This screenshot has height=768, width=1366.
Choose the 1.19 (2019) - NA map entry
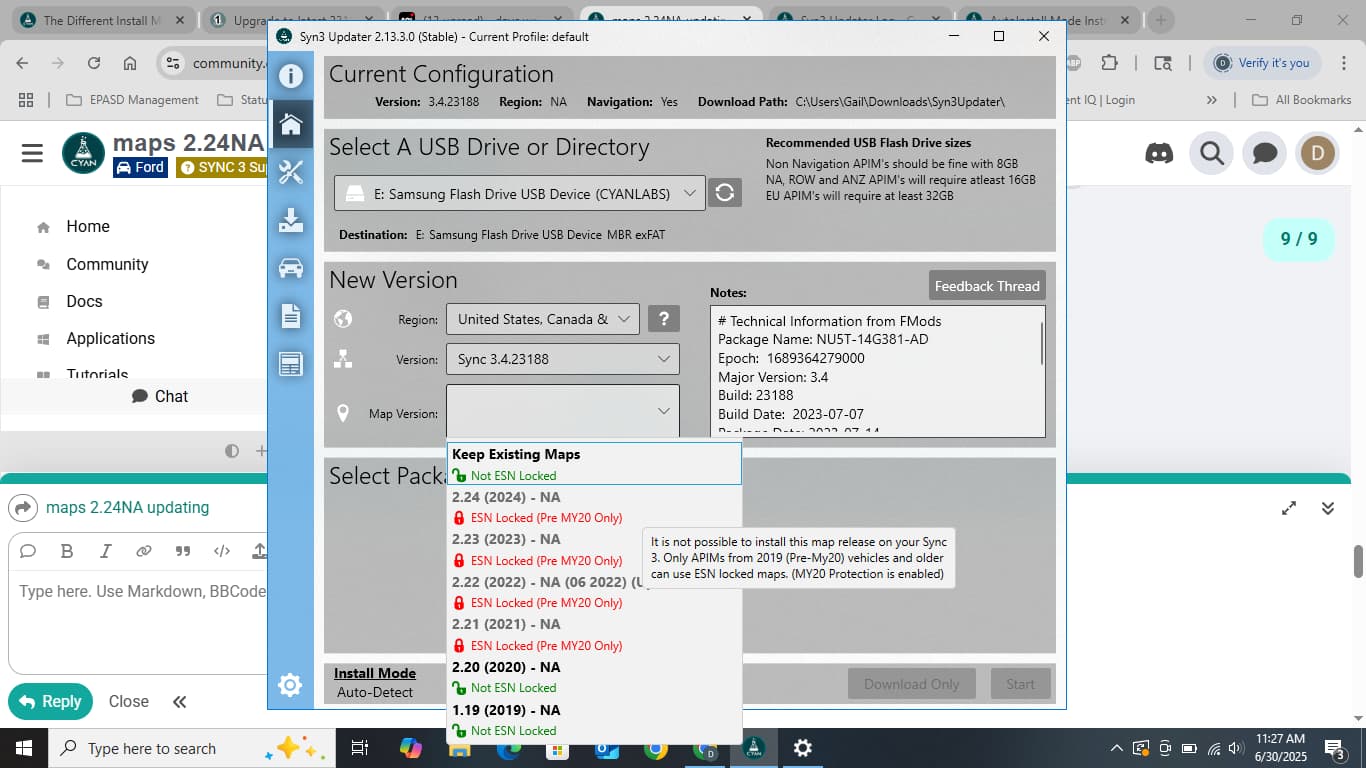pyautogui.click(x=594, y=720)
